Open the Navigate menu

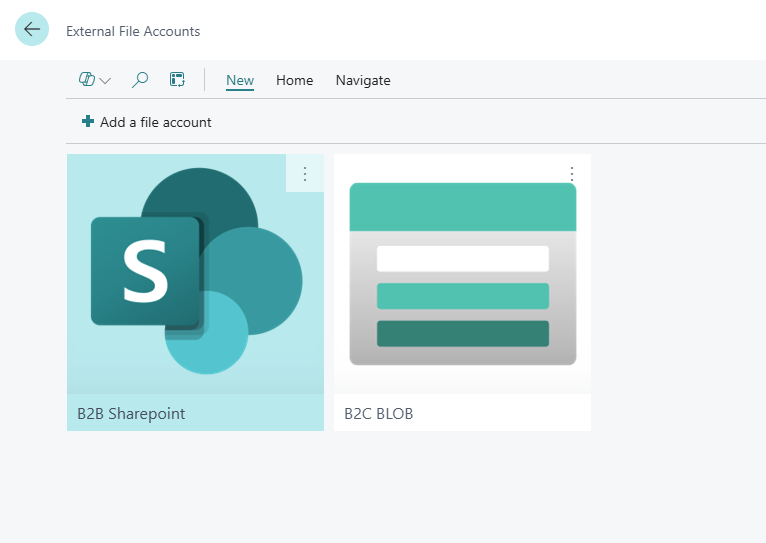363,80
